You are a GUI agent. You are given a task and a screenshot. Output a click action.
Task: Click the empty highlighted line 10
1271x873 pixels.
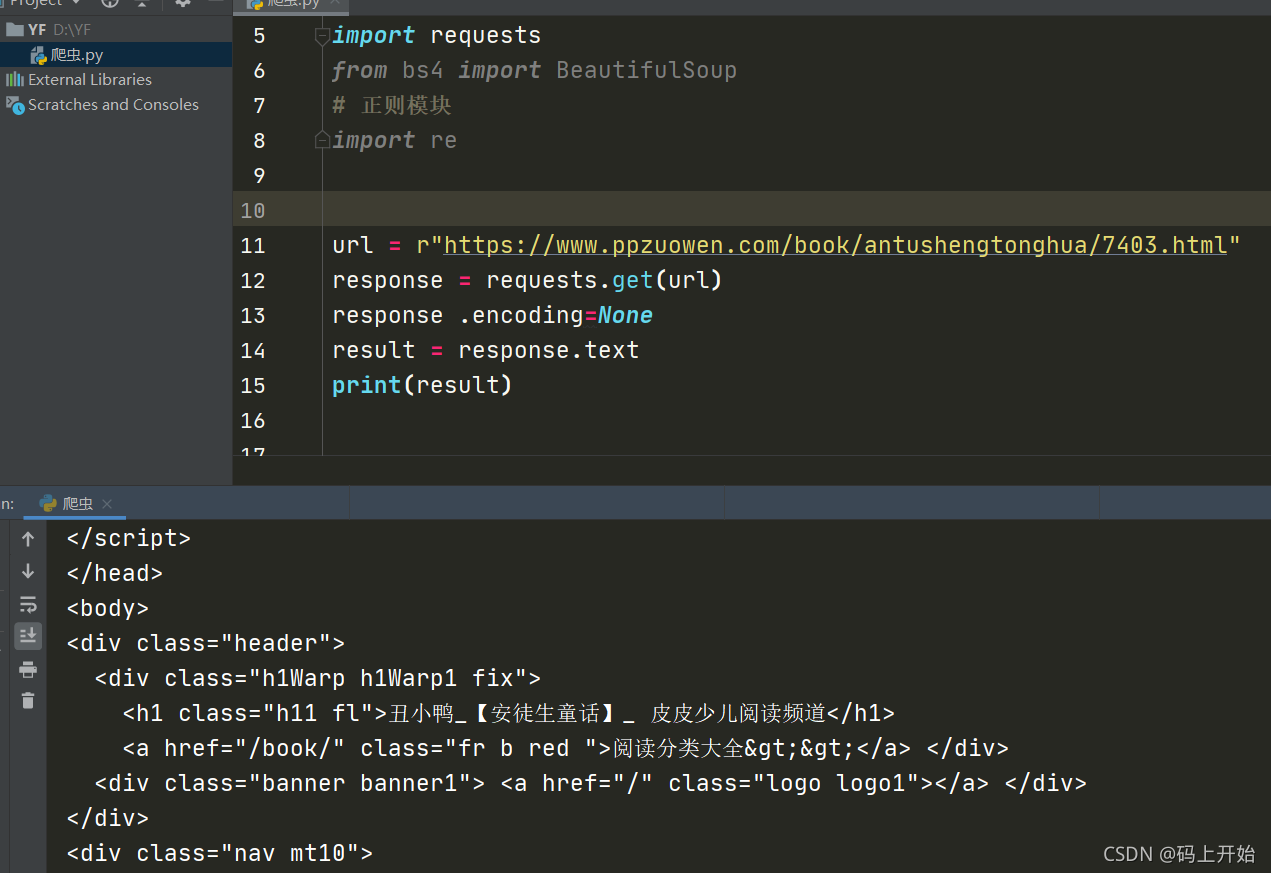(x=751, y=210)
